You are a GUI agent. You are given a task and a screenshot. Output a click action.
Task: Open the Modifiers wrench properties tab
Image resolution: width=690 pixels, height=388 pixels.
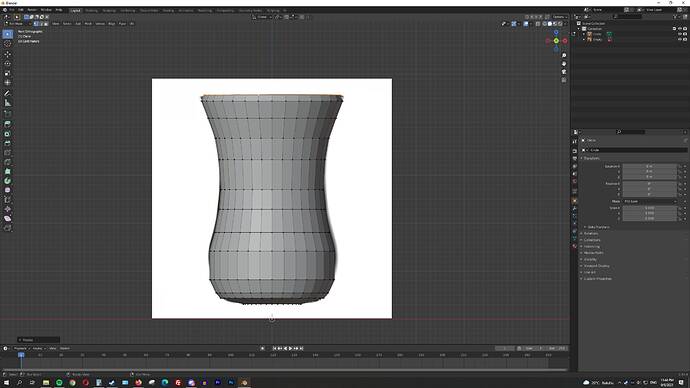point(574,209)
